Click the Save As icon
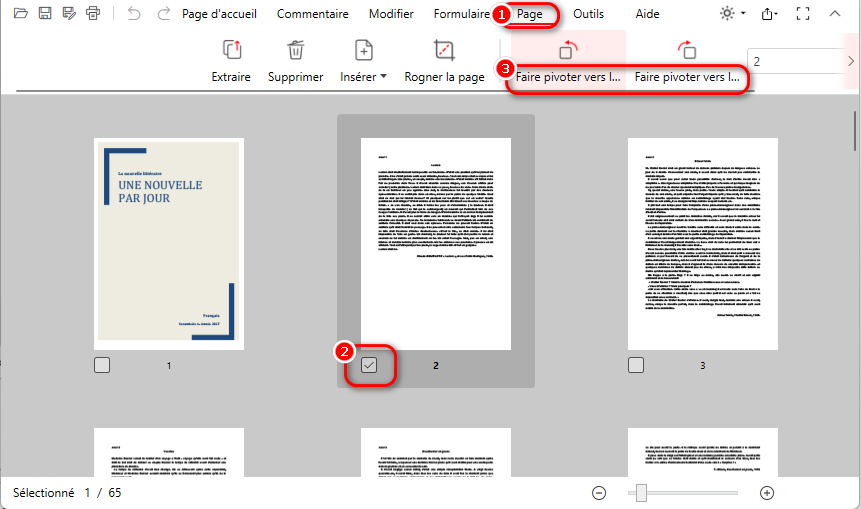This screenshot has width=861, height=509. (x=69, y=13)
